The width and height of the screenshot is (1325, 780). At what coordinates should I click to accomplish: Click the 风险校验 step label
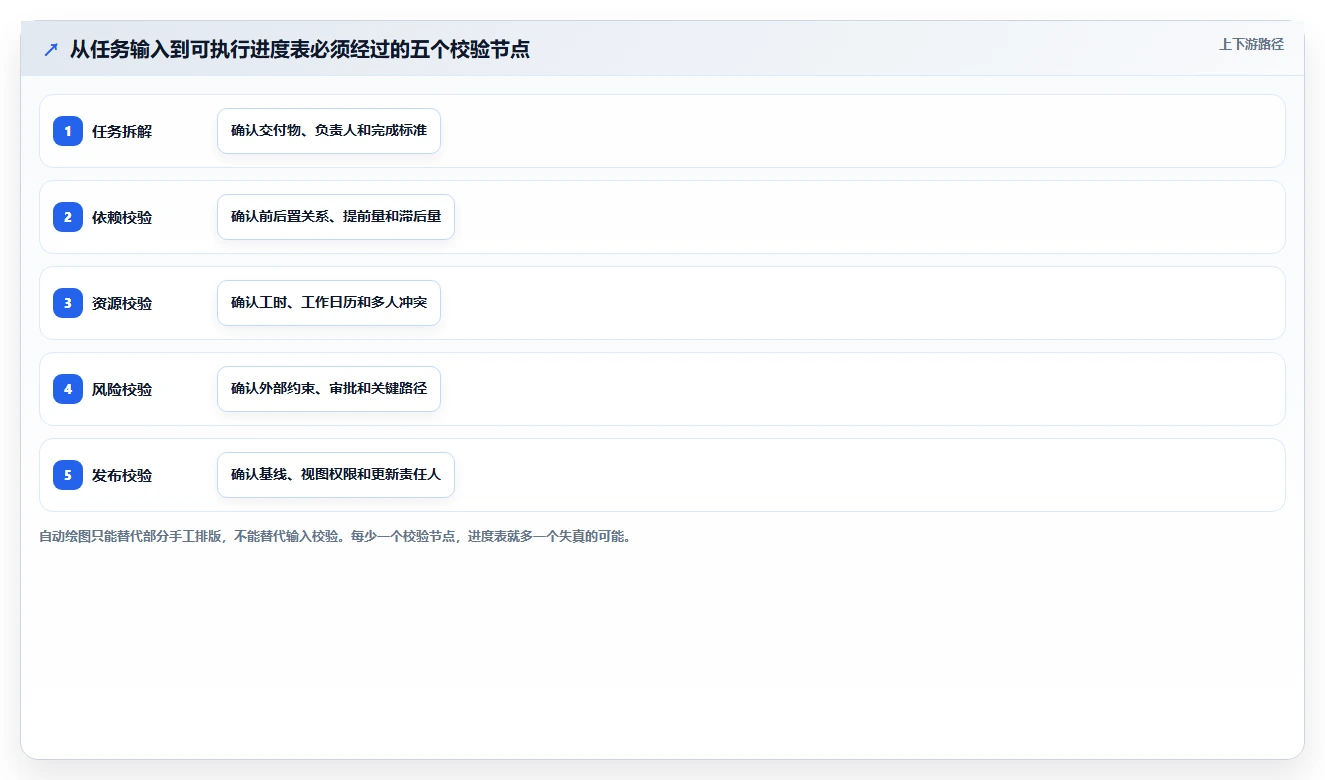tap(122, 389)
